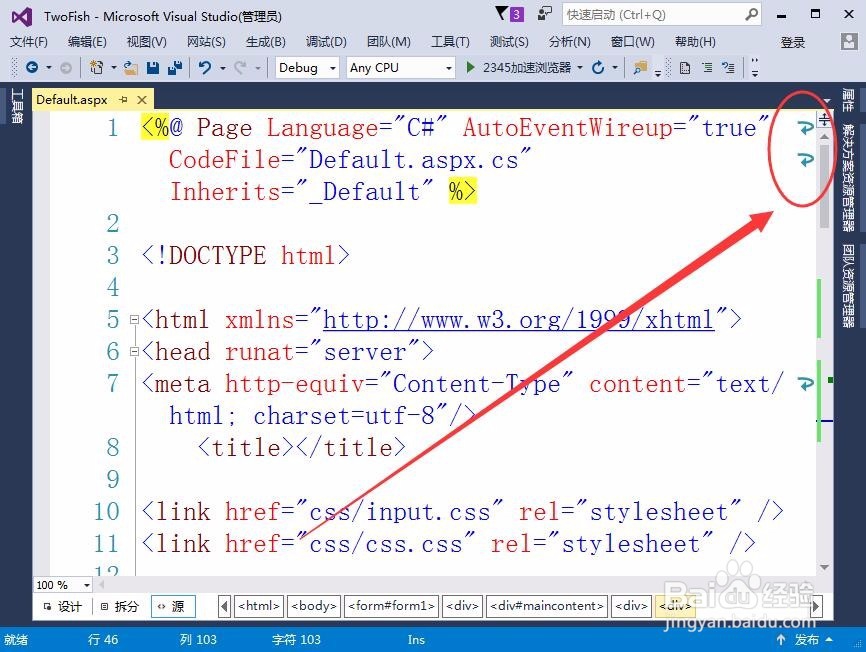866x652 pixels.
Task: Click the increase indent toolbar icon
Action: (707, 68)
